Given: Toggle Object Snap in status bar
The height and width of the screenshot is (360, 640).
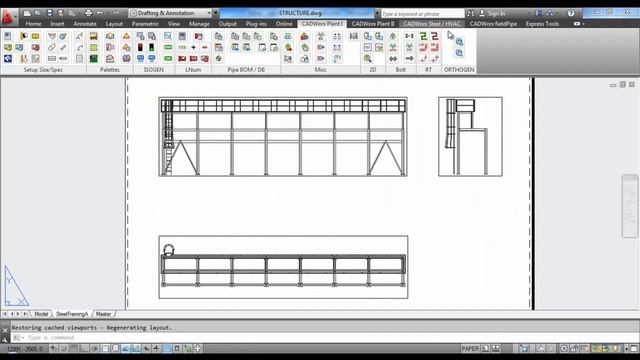Looking at the screenshot, I should tap(105, 349).
